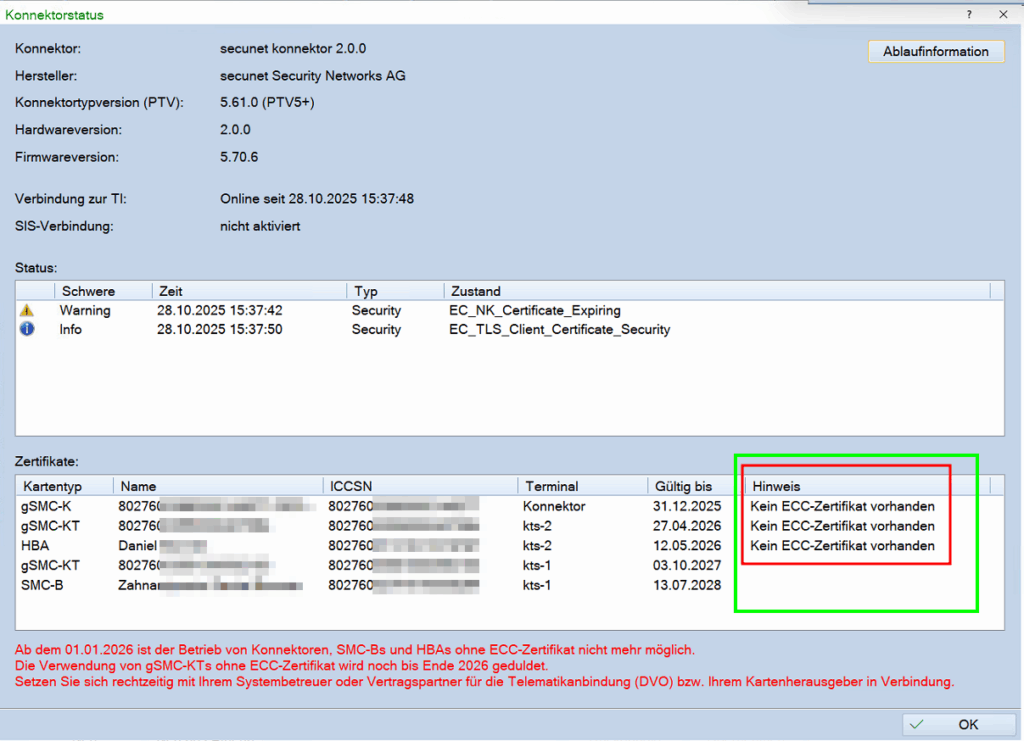This screenshot has width=1024, height=741.
Task: Select the certificate valid until 03.10.2027
Action: point(686,565)
